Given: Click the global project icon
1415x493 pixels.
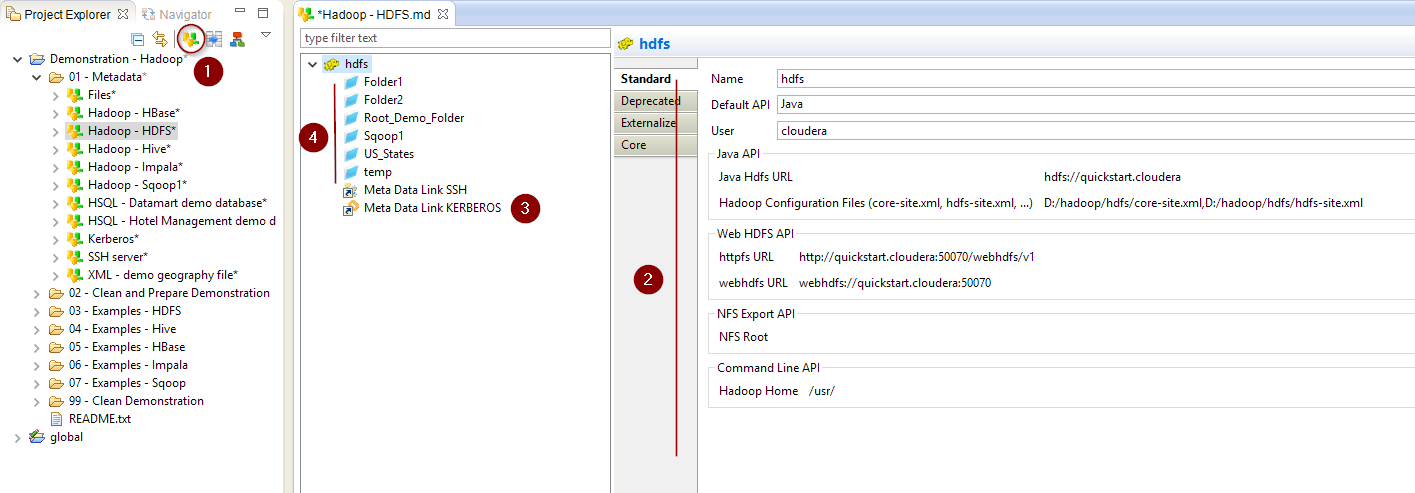Looking at the screenshot, I should point(37,437).
